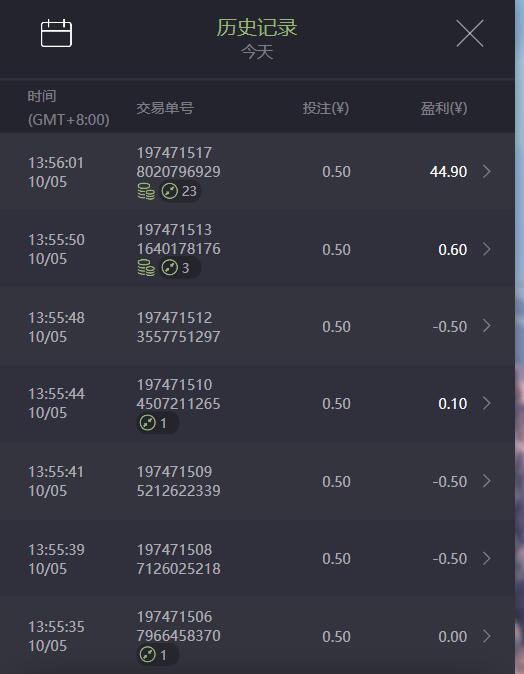524x674 pixels.
Task: Open the calendar date picker icon
Action: (56, 33)
